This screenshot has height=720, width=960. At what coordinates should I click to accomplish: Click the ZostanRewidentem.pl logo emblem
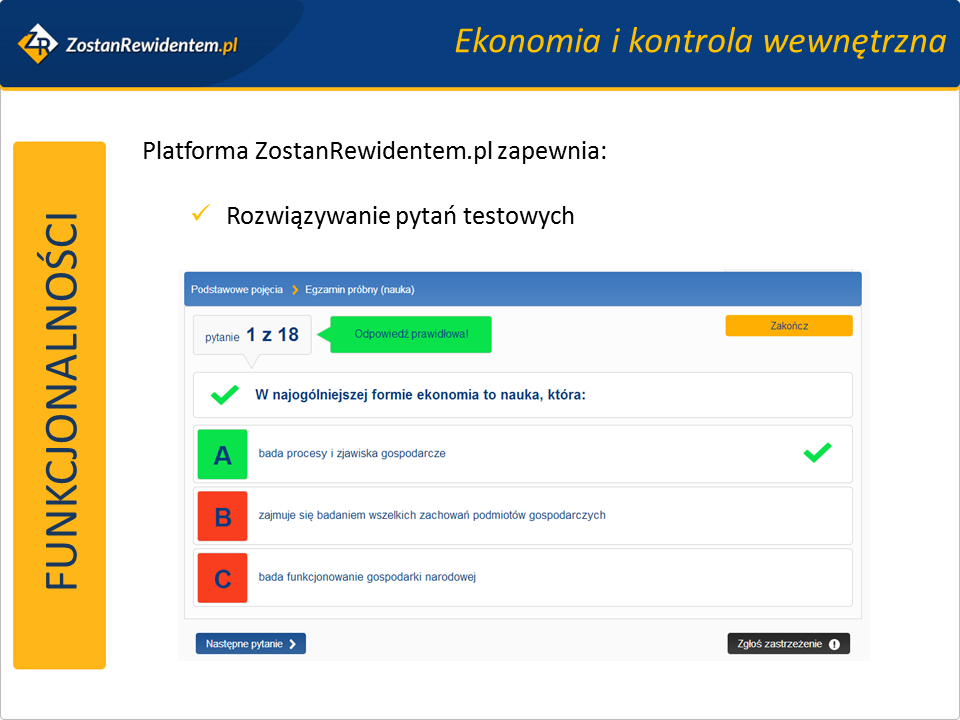pyautogui.click(x=38, y=43)
